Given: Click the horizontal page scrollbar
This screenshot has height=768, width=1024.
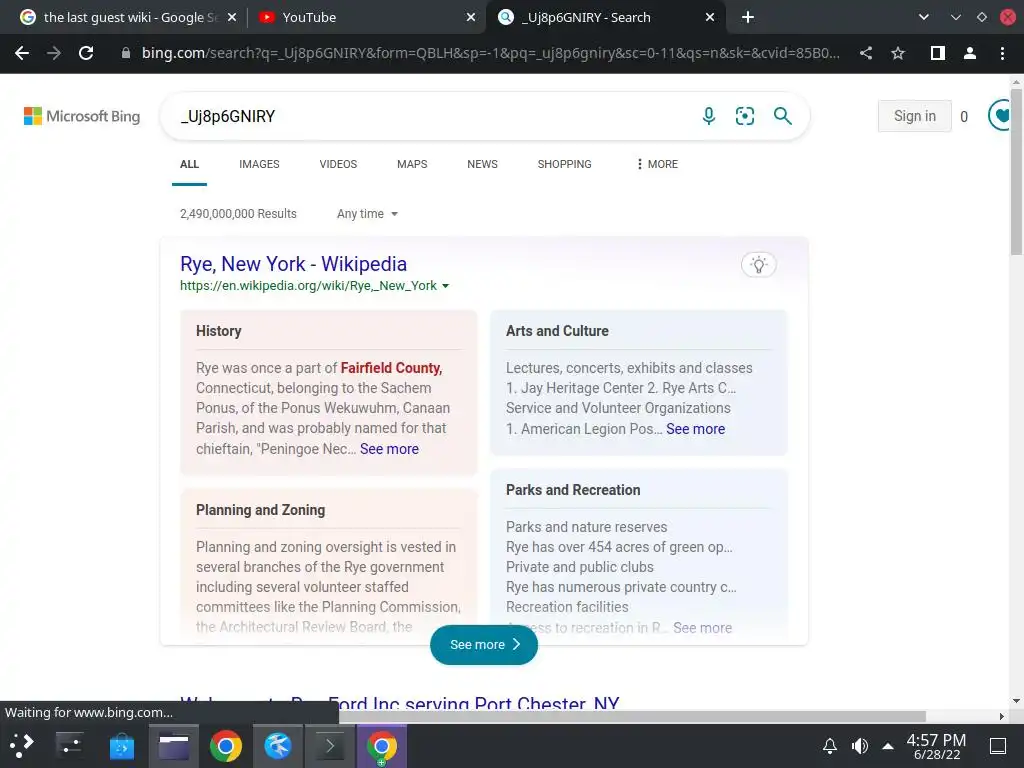Looking at the screenshot, I should pos(632,716).
